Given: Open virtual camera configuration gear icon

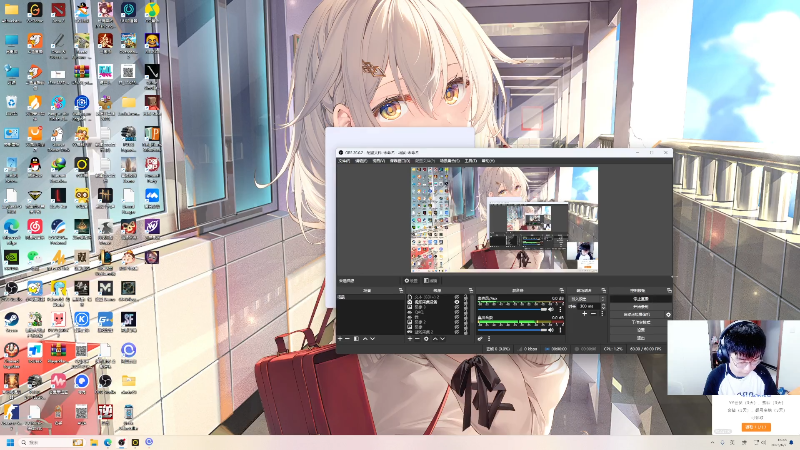Looking at the screenshot, I should (x=668, y=315).
